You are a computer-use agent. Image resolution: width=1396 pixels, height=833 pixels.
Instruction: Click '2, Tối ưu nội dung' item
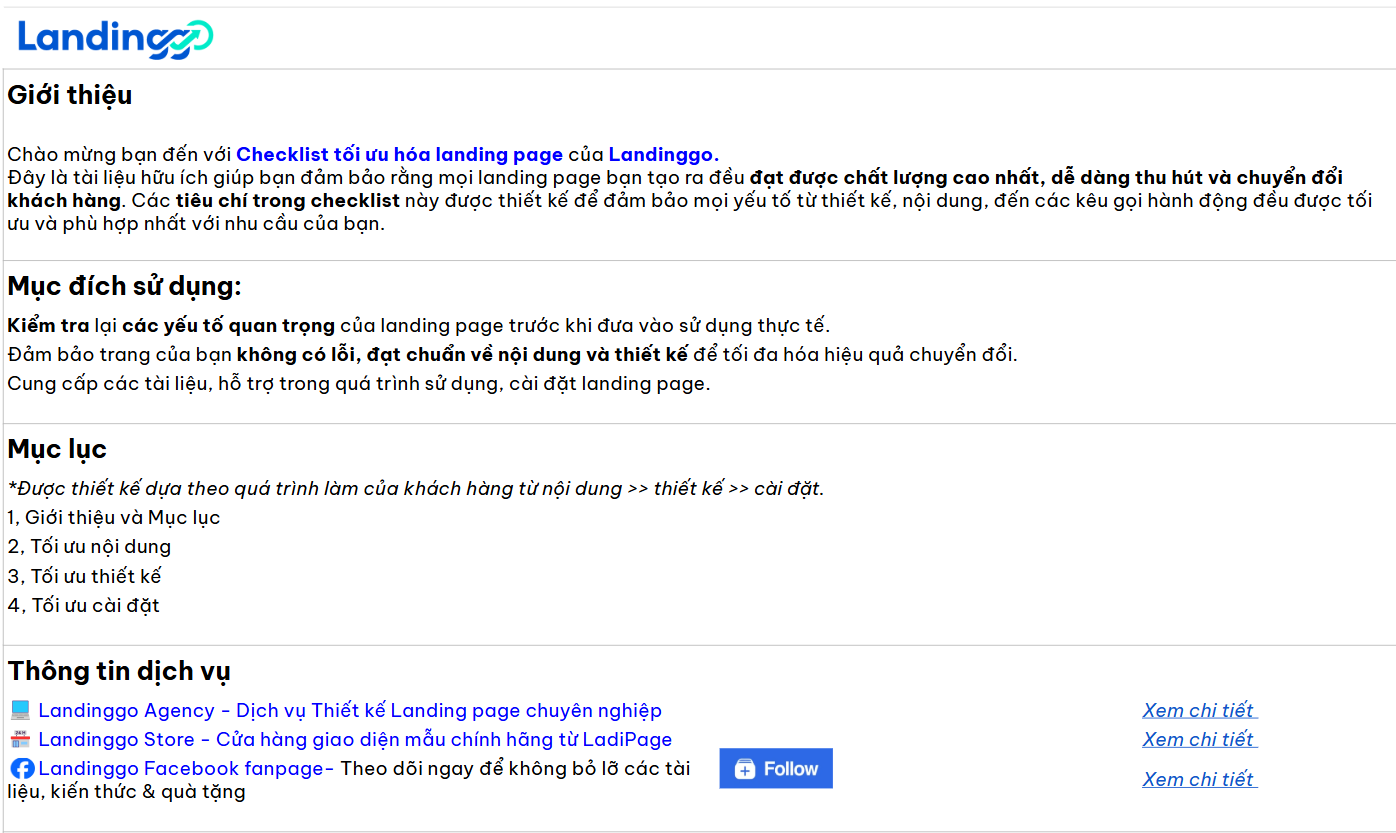tap(89, 547)
